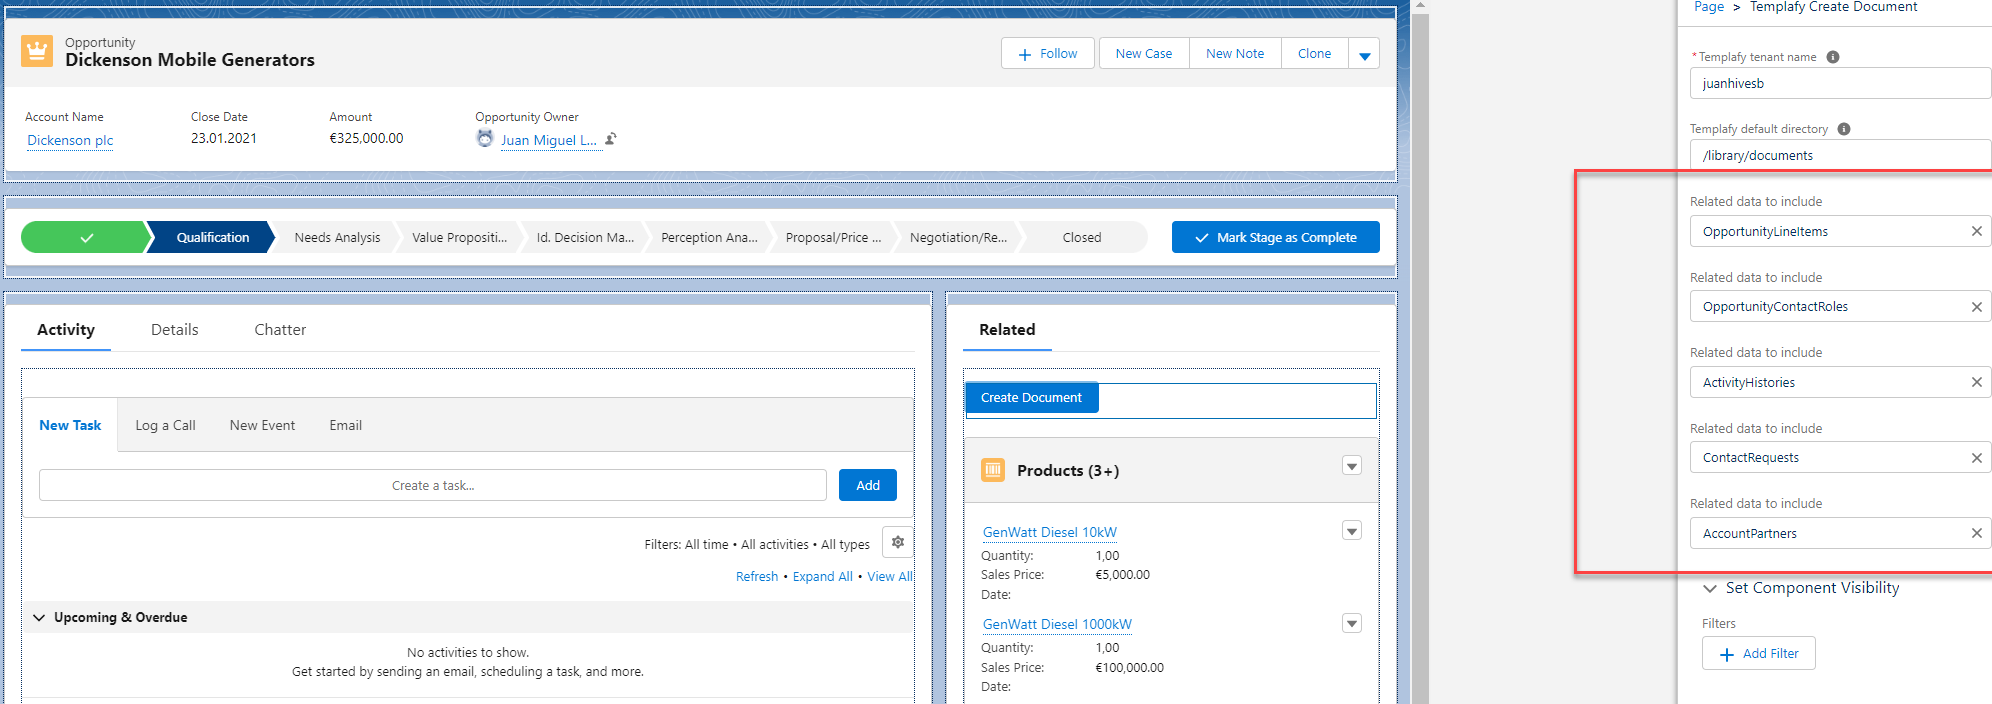1992x704 pixels.
Task: Open the New Event tab
Action: 262,425
